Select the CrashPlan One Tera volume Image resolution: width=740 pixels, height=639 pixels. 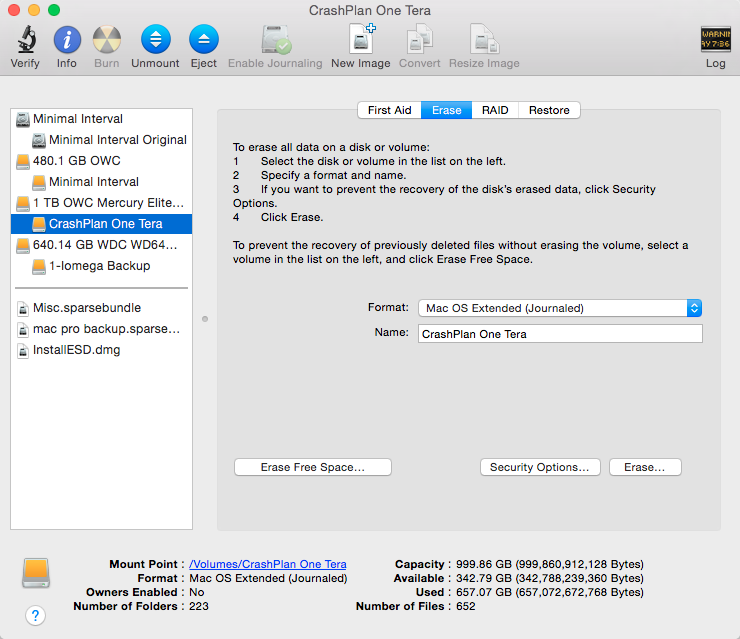pyautogui.click(x=101, y=224)
